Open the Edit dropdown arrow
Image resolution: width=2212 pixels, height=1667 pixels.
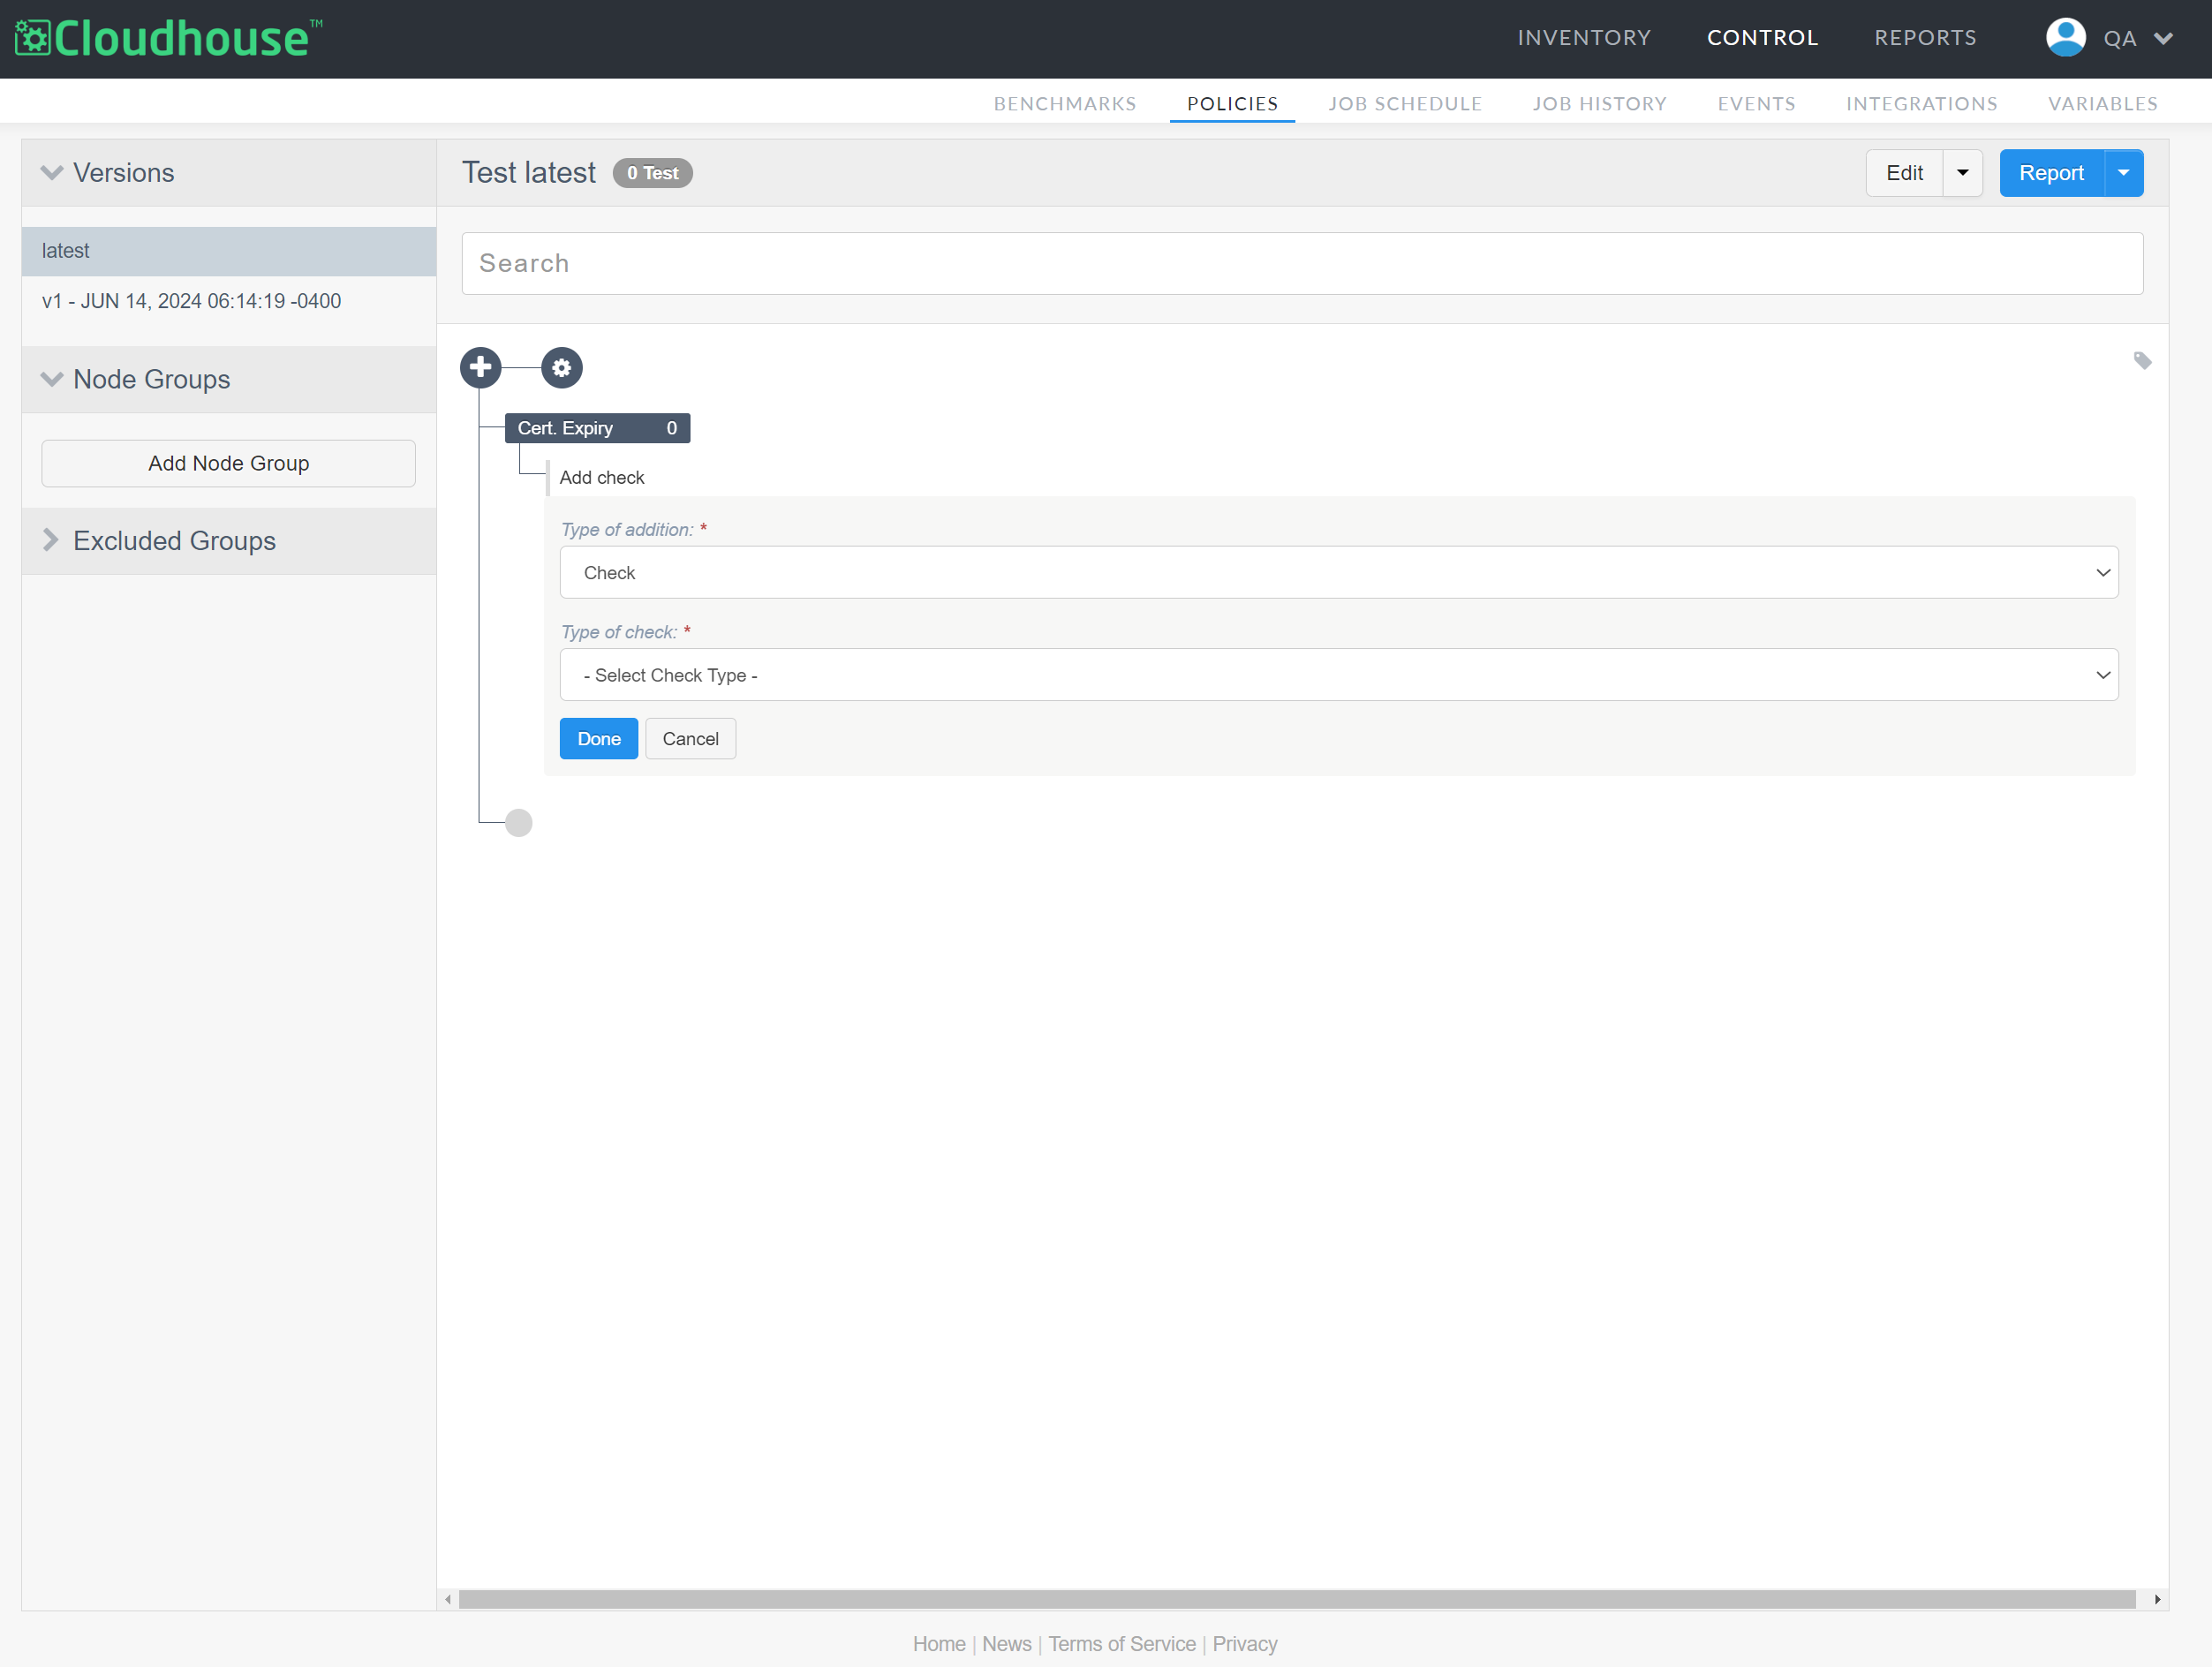click(1963, 173)
